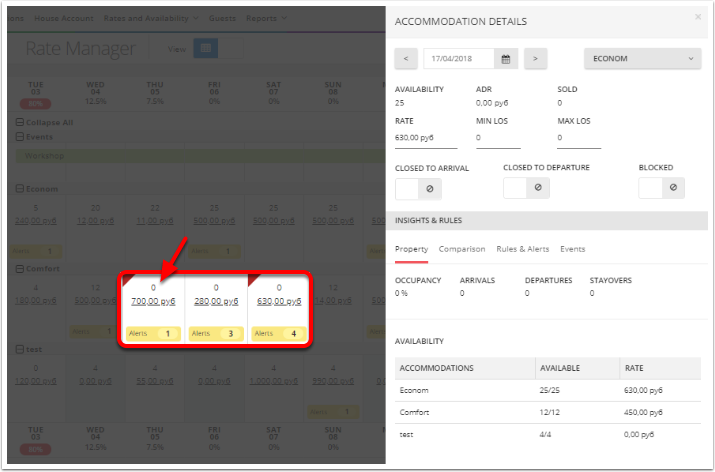This screenshot has width=715, height=472.
Task: Switch to the Events tab
Action: 572,249
